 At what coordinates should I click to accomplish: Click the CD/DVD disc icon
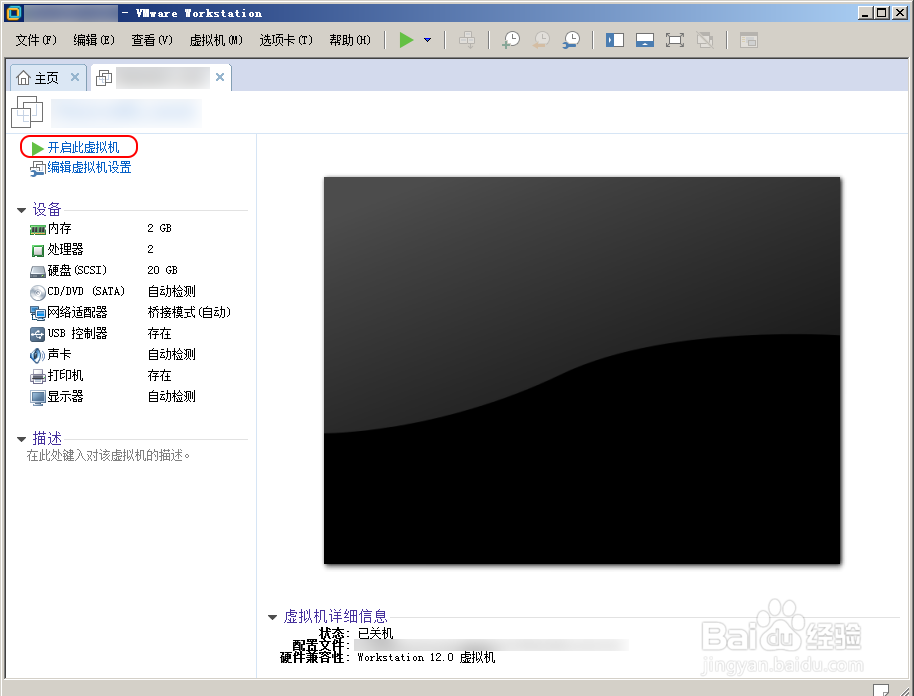coord(37,293)
